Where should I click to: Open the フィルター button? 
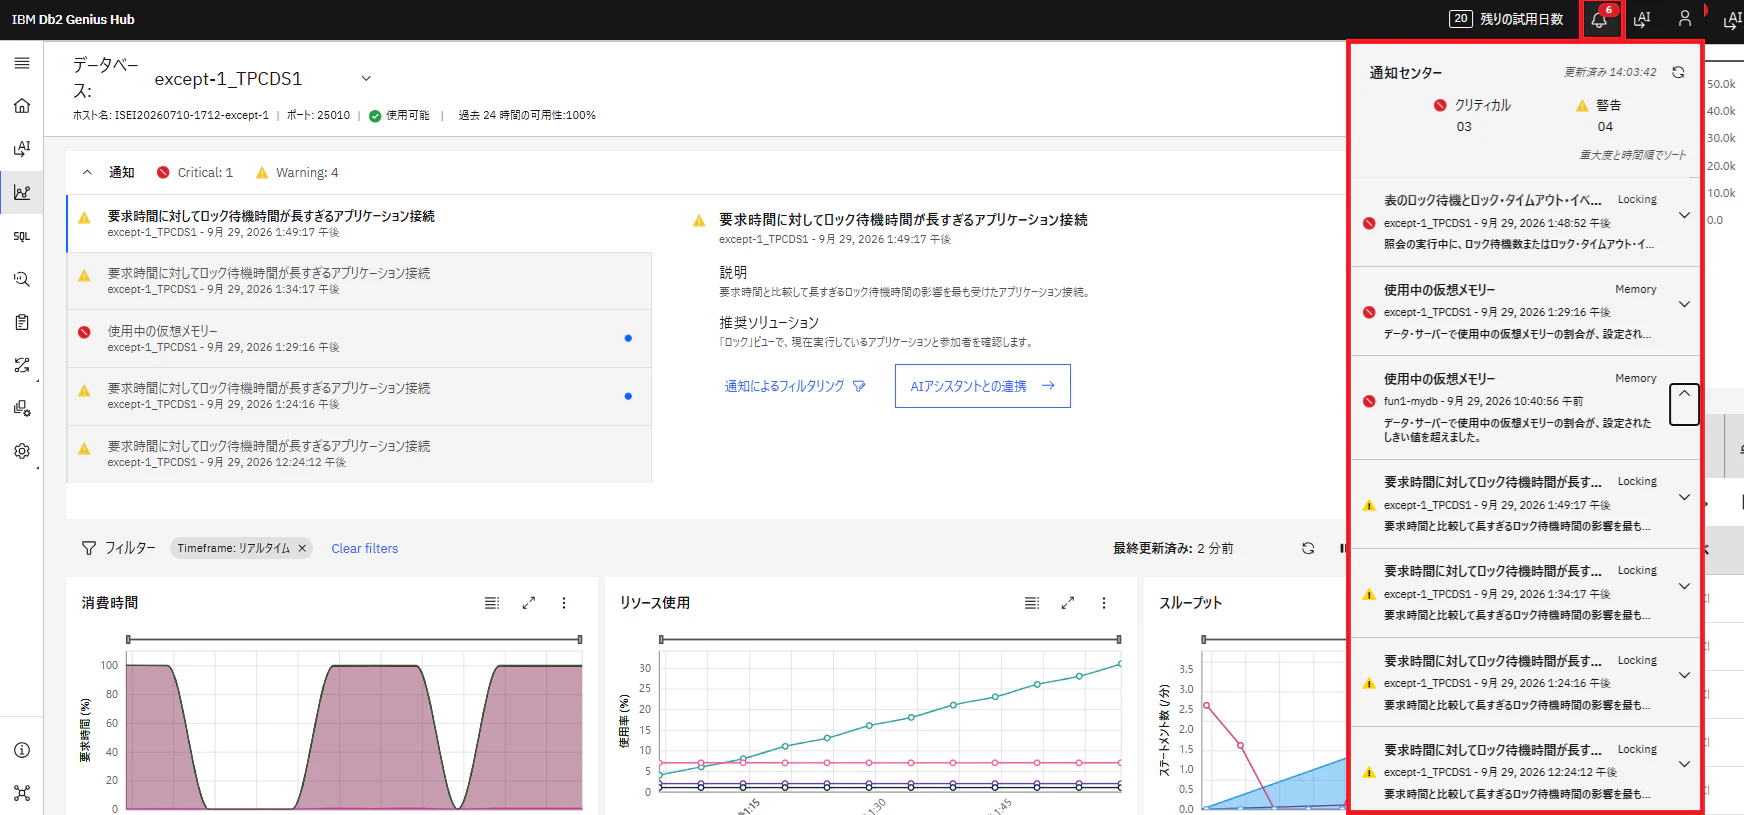click(118, 548)
